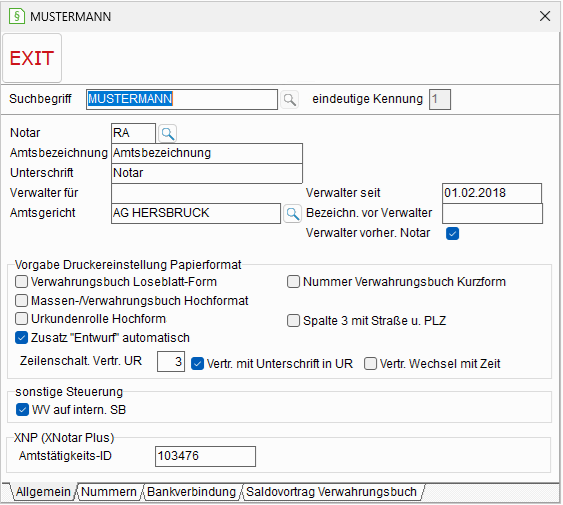Click the Unterschrift field containing Notar
Viewport: 563px width, 505px height.
(207, 173)
